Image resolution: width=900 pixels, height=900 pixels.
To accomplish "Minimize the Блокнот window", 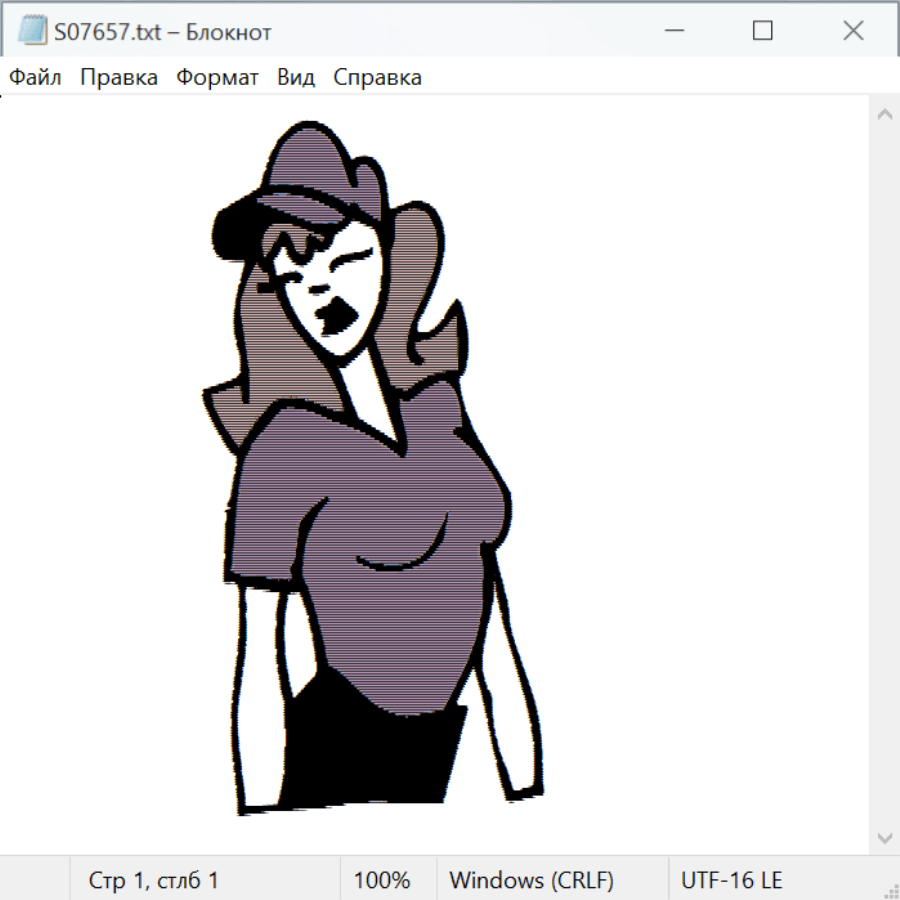I will tap(673, 31).
